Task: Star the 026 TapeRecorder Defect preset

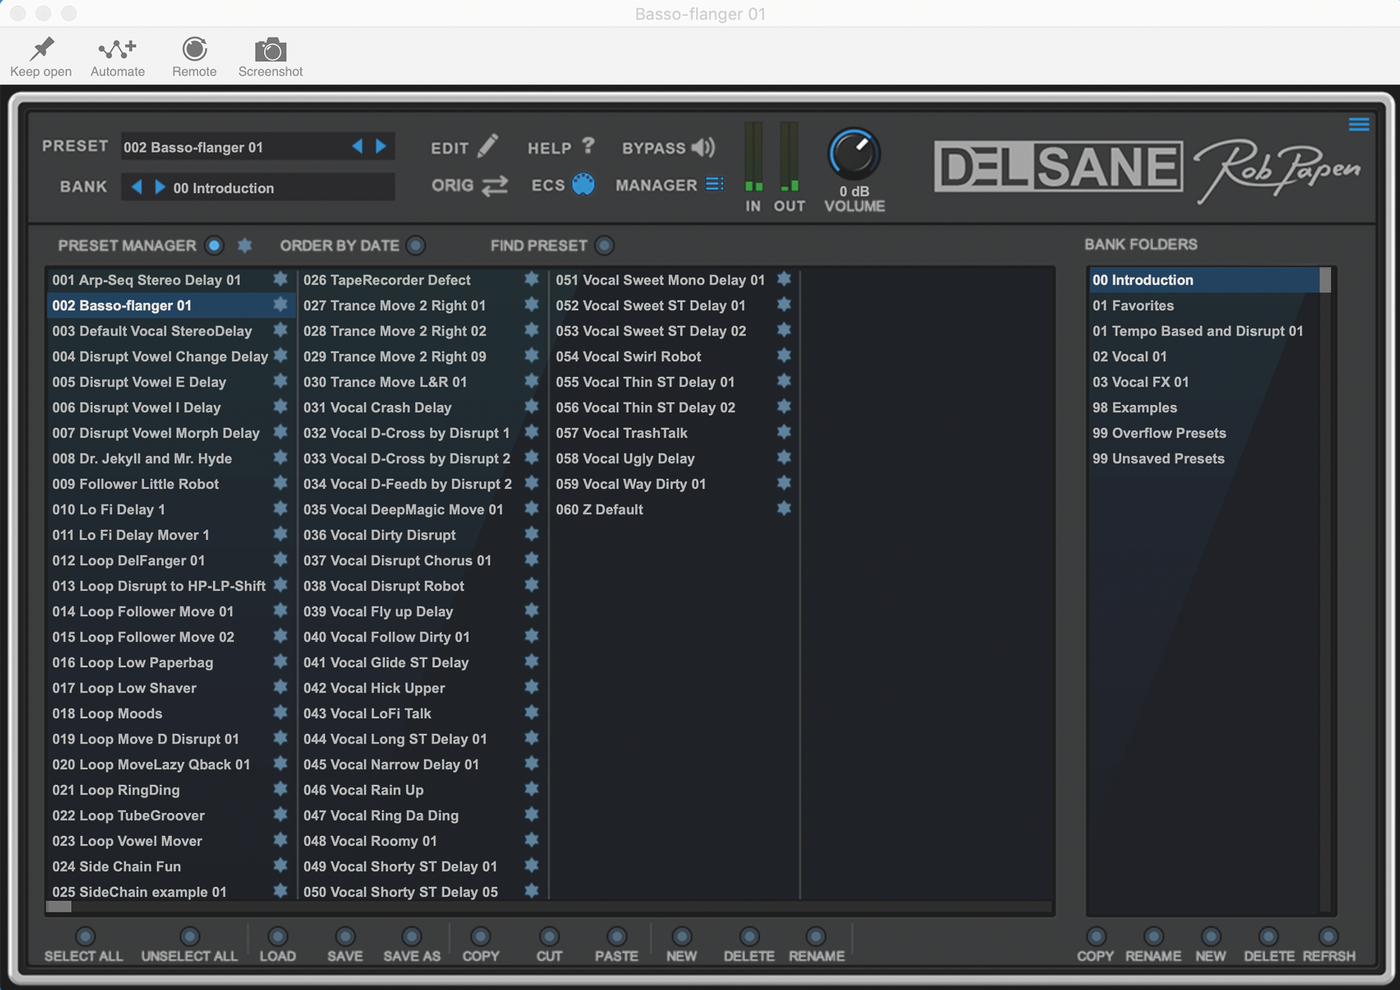Action: tap(531, 279)
